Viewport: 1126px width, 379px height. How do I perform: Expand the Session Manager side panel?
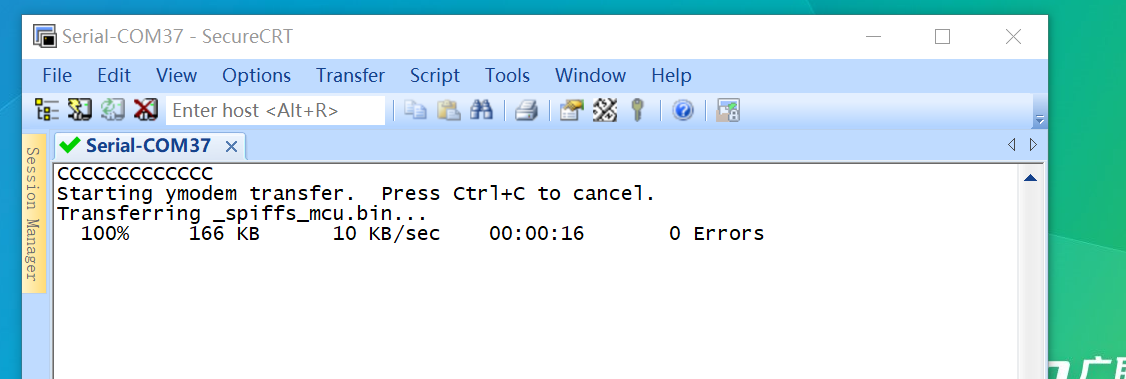pos(33,213)
